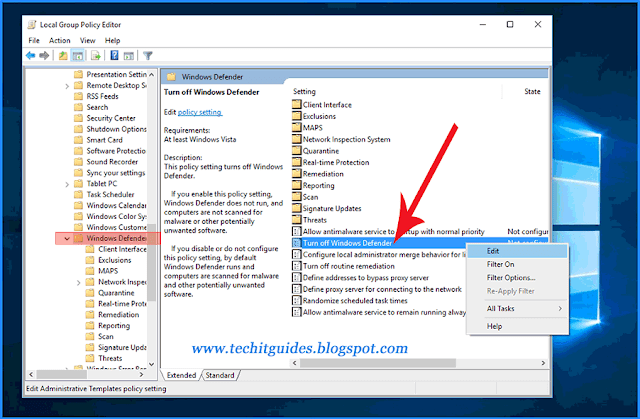Select Threats in the left tree

104,359
